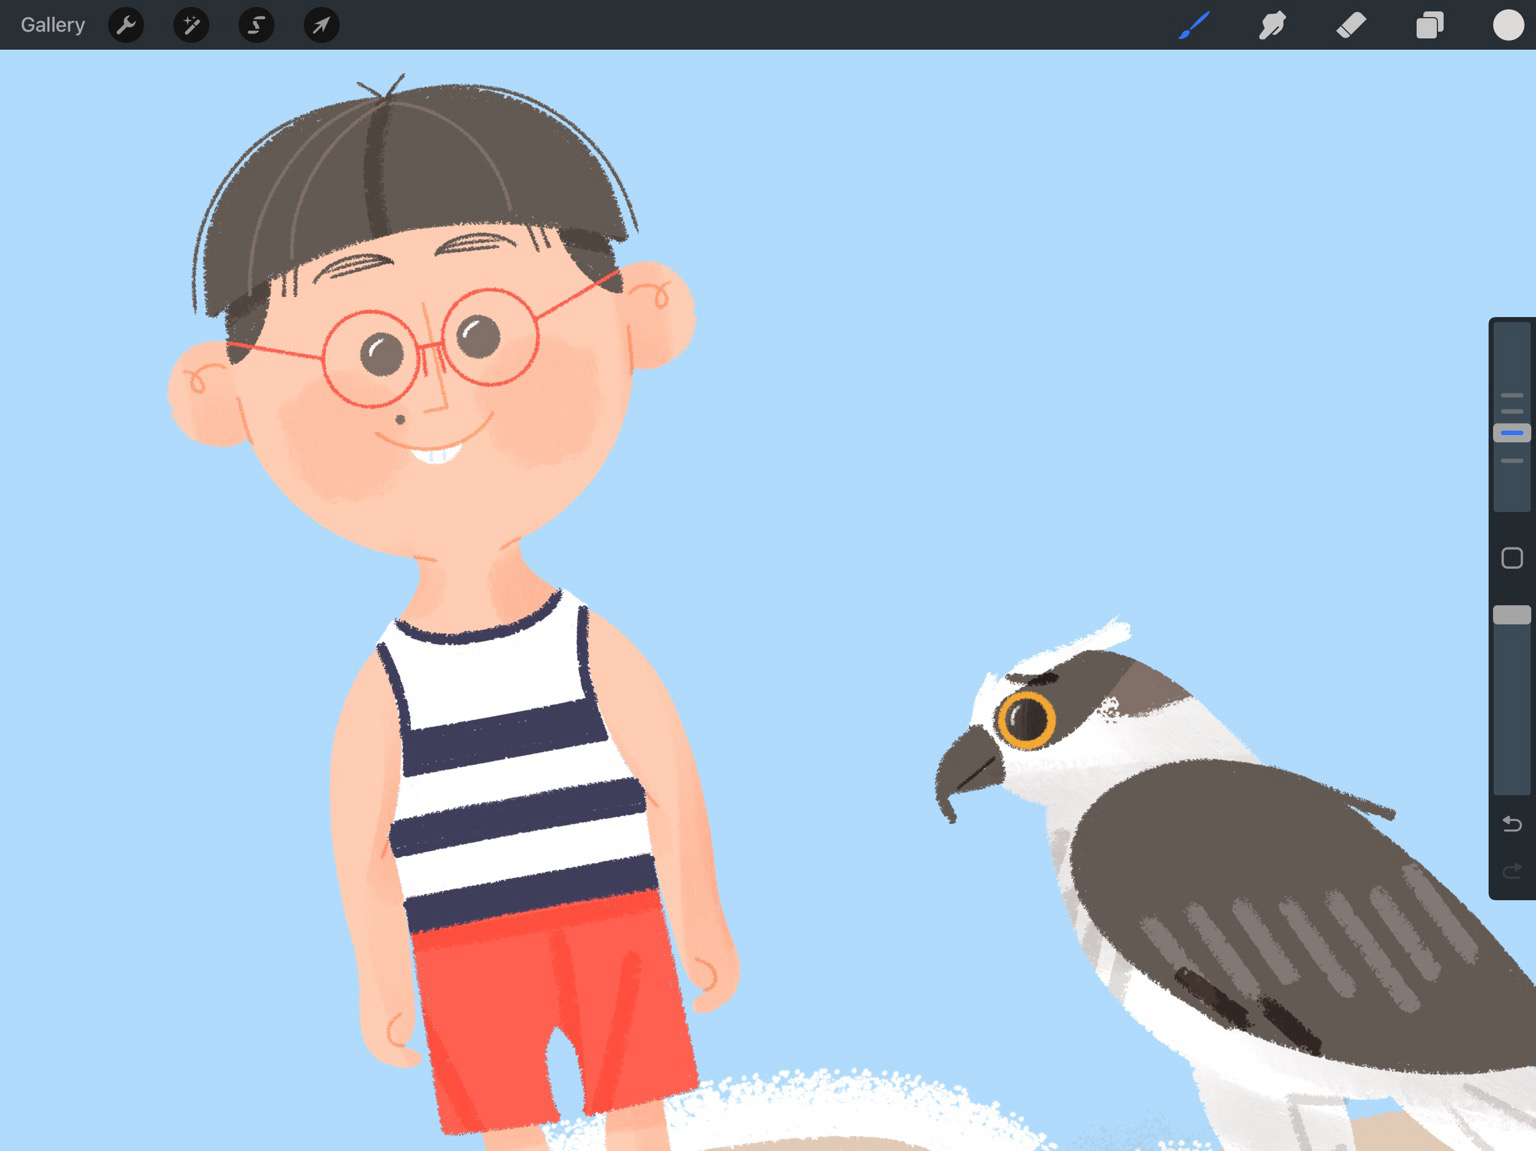
Task: Open the Actions wrench menu
Action: pyautogui.click(x=126, y=25)
